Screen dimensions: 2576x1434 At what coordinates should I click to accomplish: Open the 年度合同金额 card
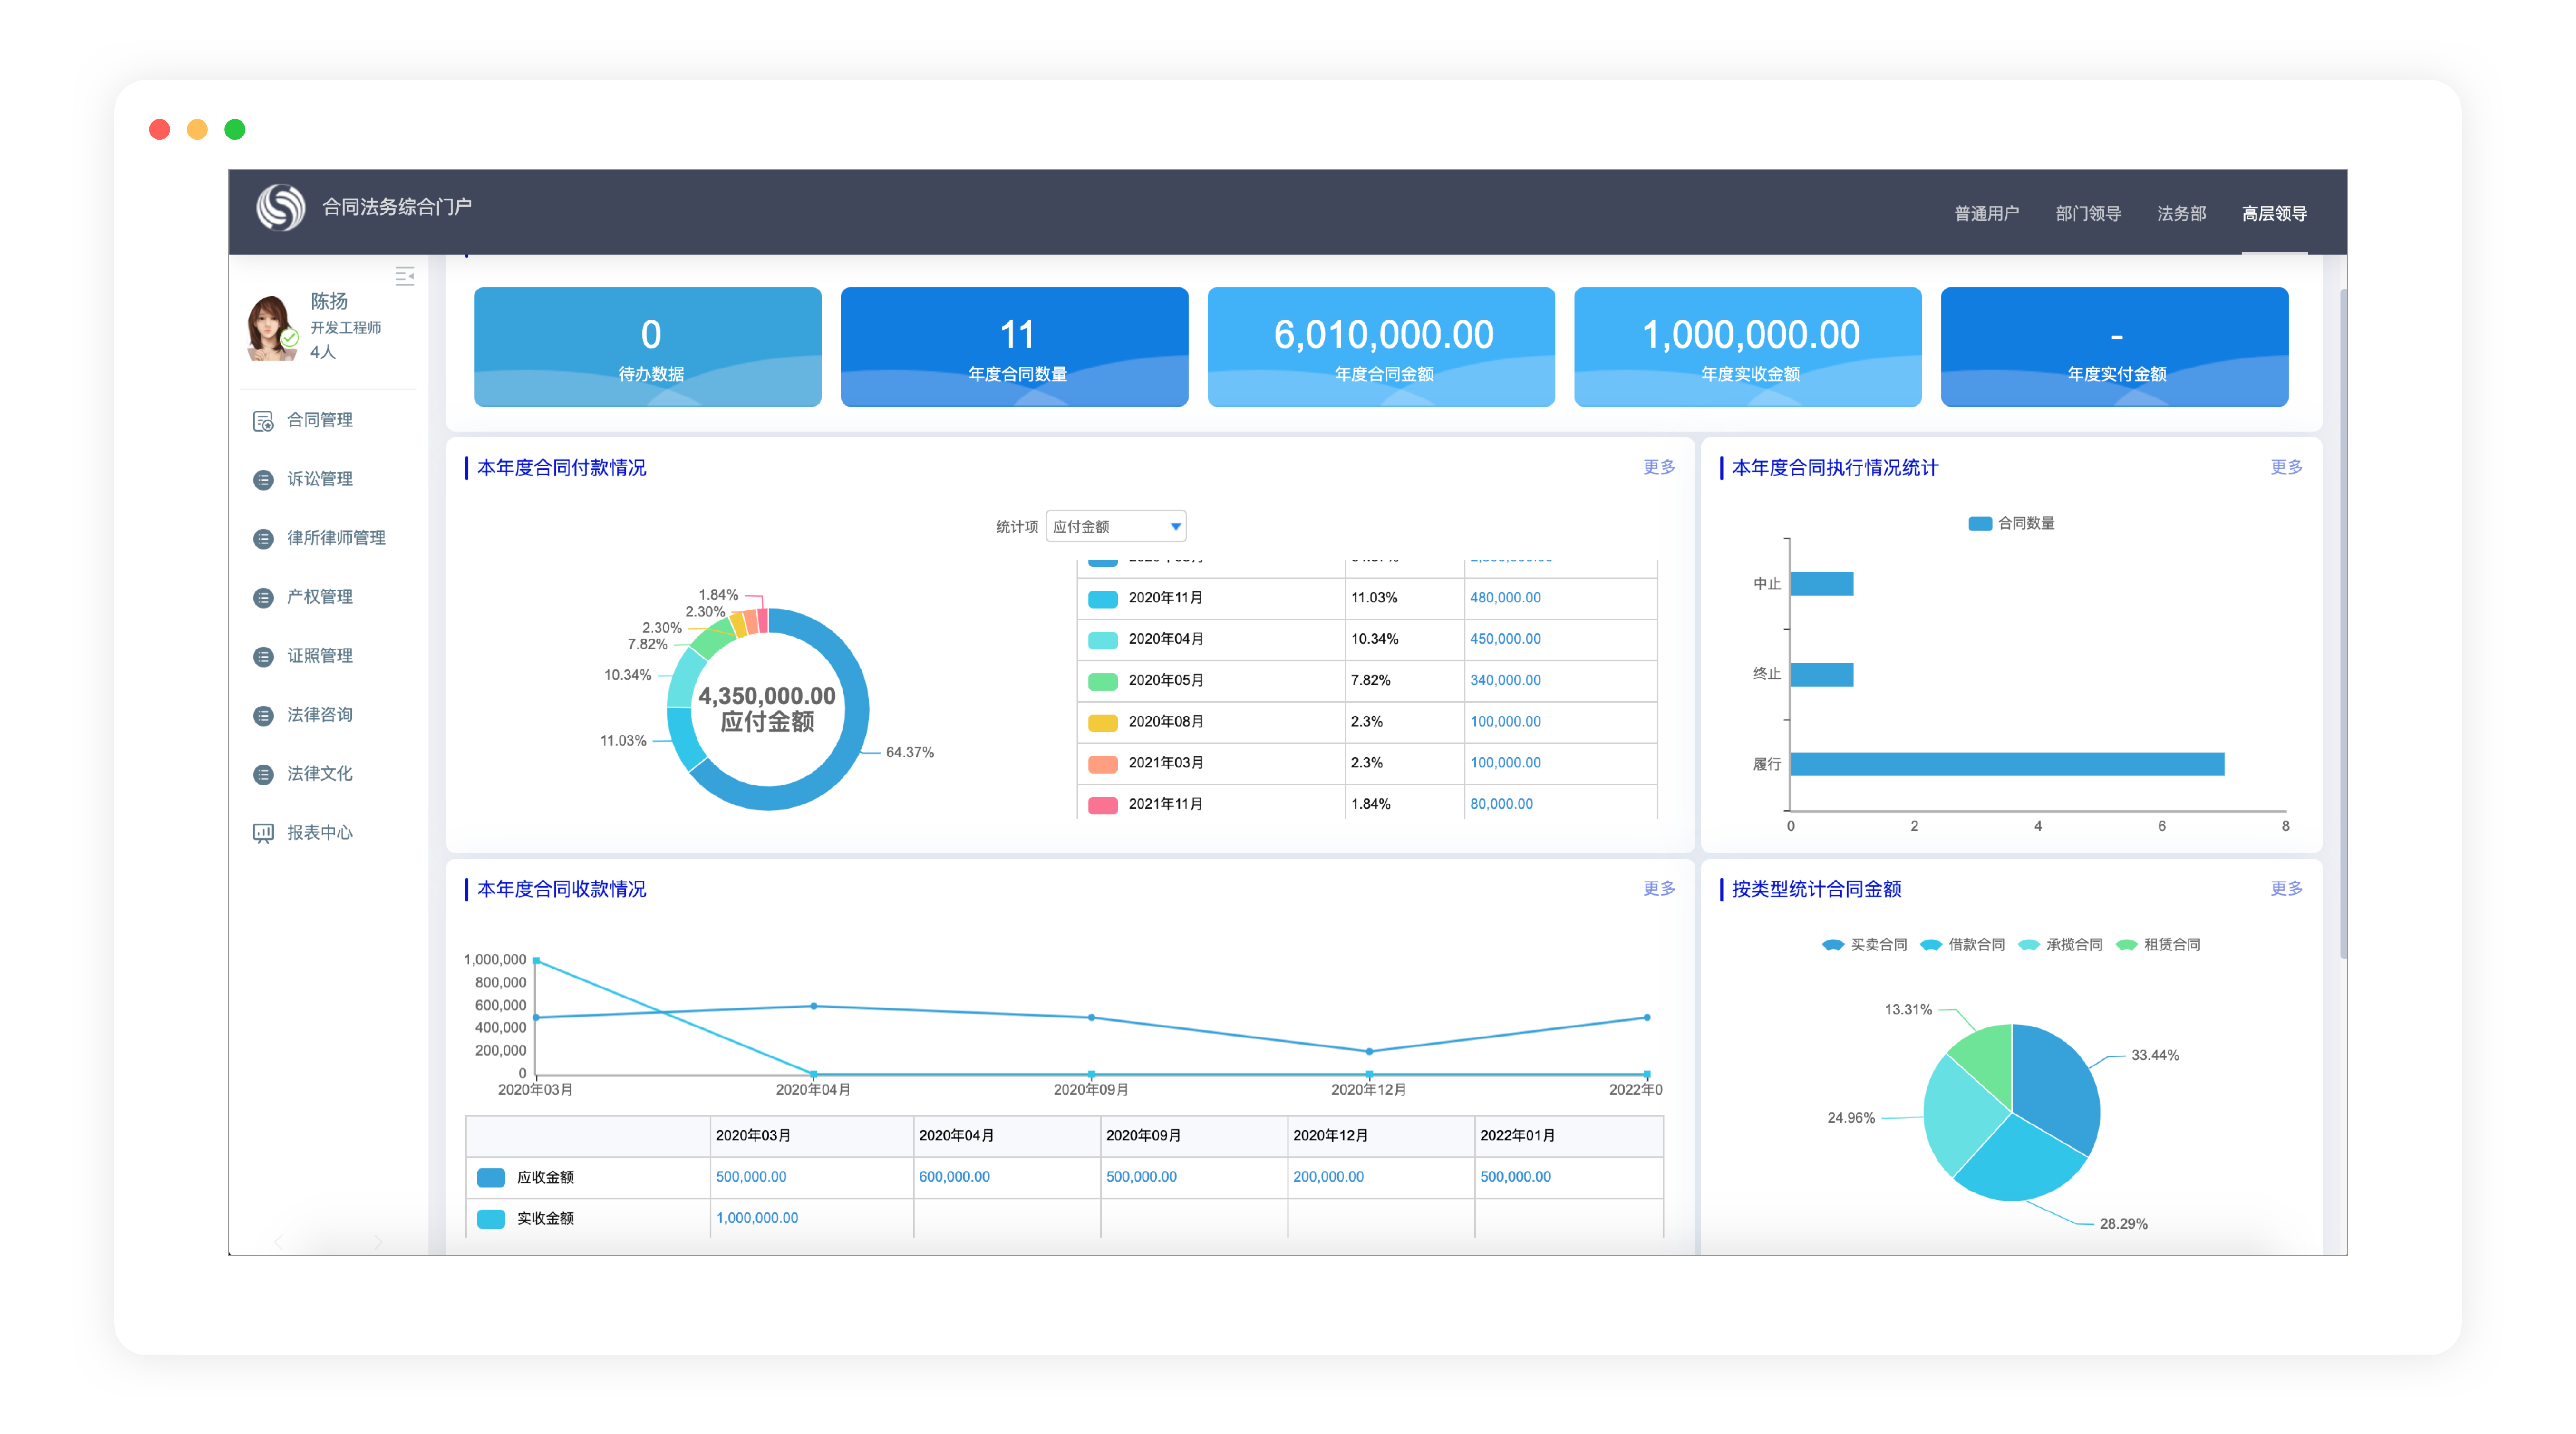click(1381, 347)
